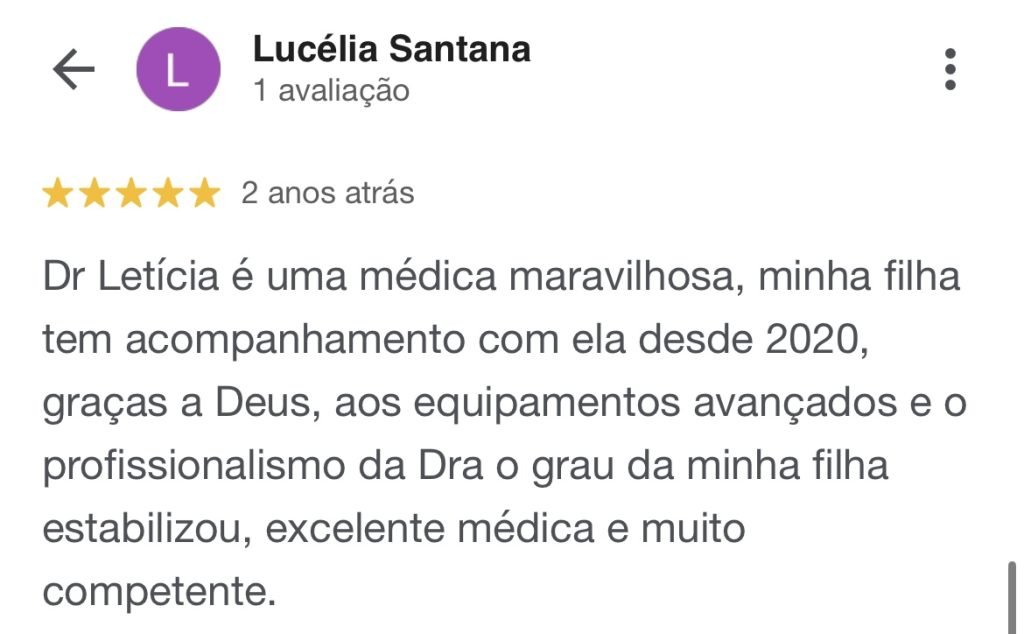This screenshot has height=634, width=1024.
Task: Tap the purple L profile avatar
Action: pyautogui.click(x=178, y=70)
